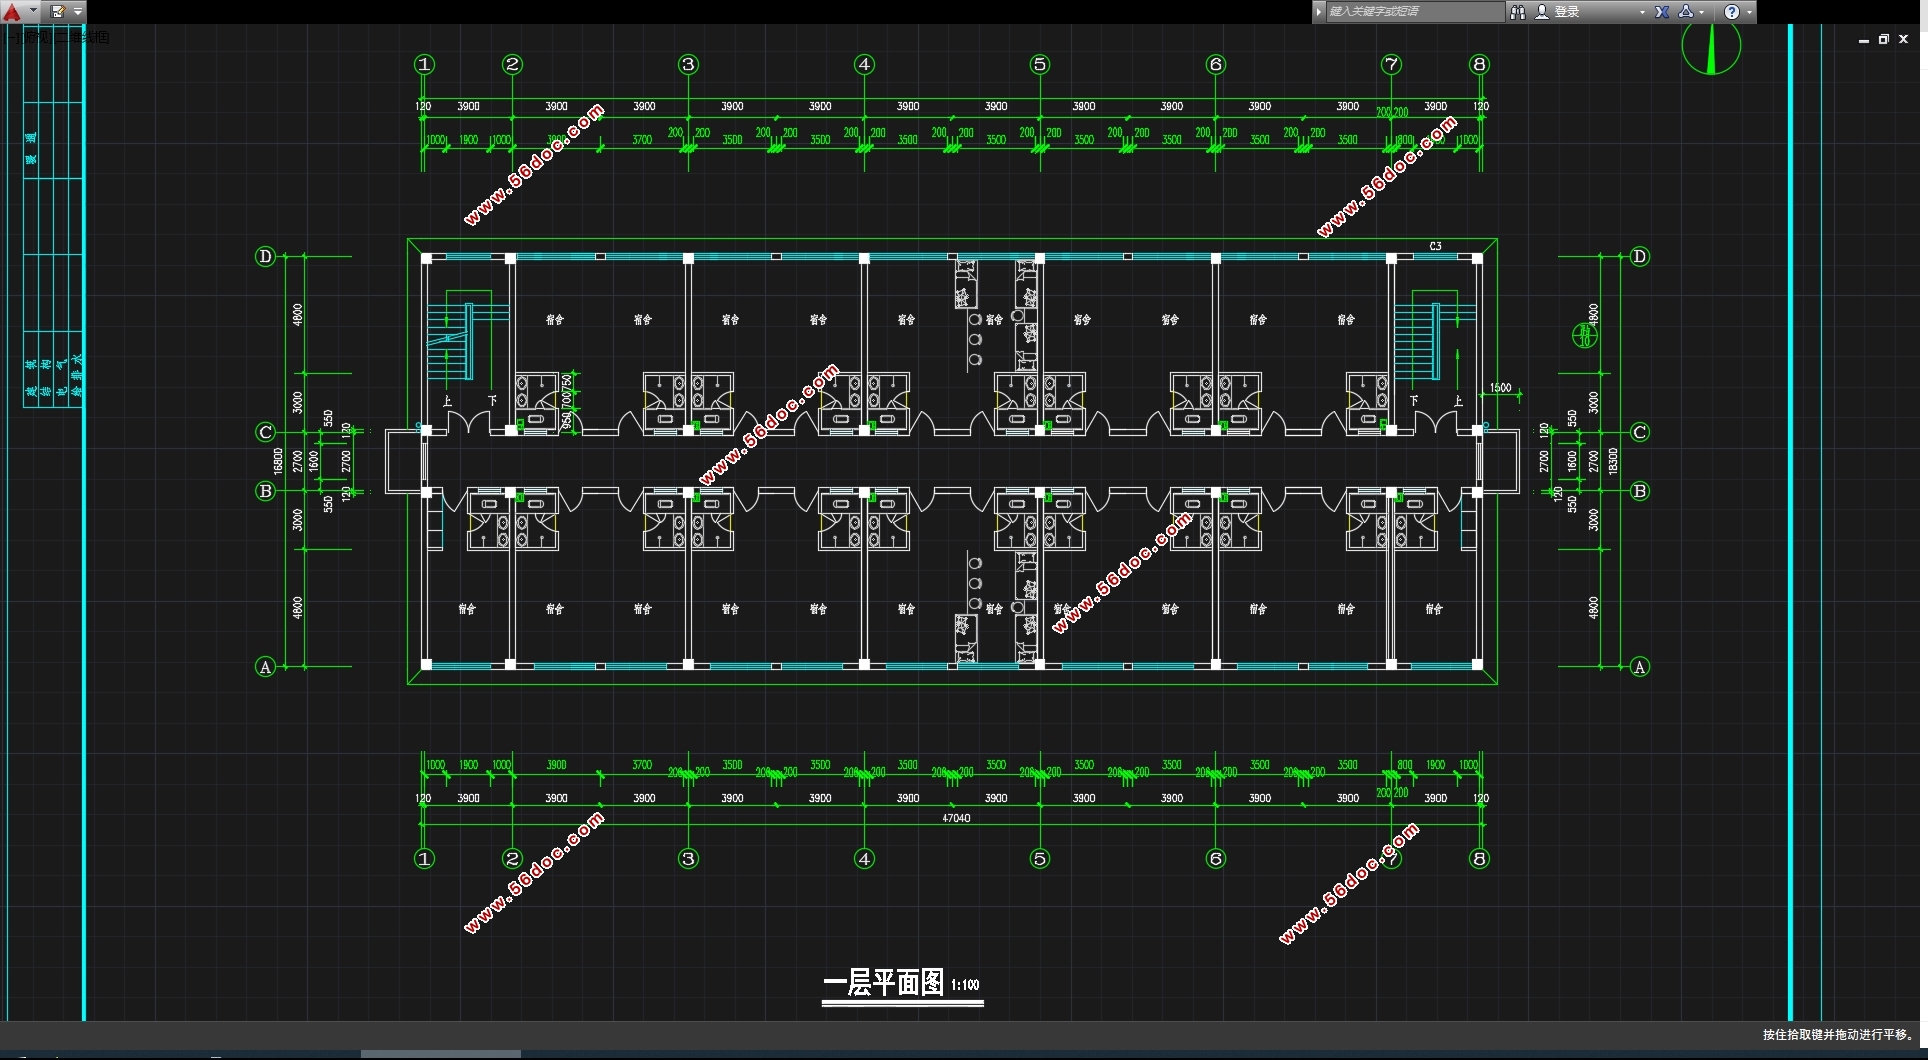Click the 登录 sign-in button

[1566, 12]
